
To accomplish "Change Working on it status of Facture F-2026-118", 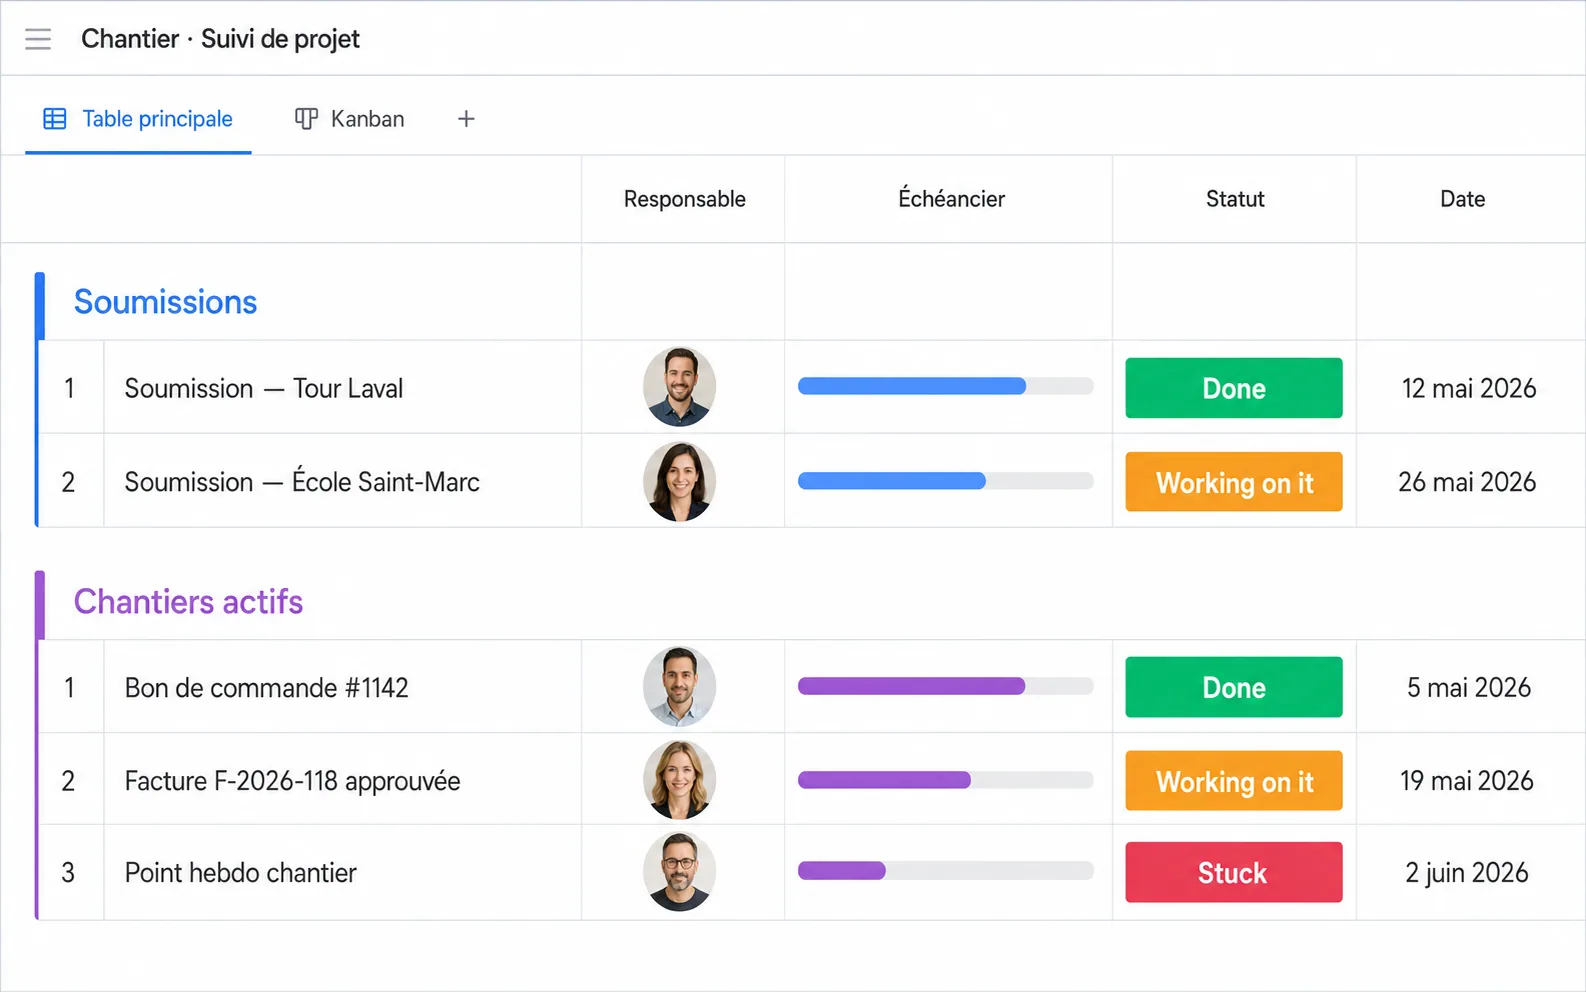I will coord(1234,781).
